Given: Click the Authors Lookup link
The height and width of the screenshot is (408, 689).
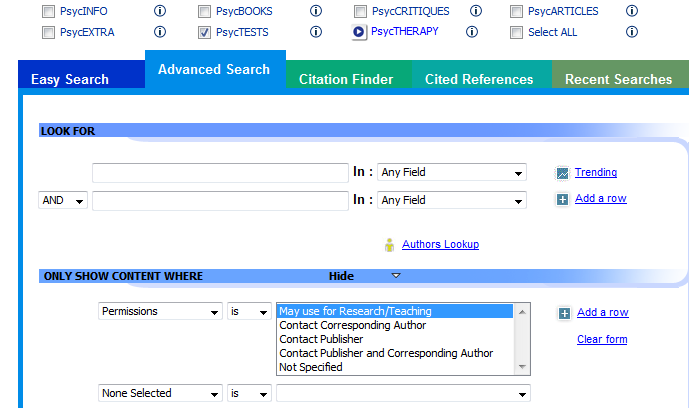Looking at the screenshot, I should tap(440, 244).
